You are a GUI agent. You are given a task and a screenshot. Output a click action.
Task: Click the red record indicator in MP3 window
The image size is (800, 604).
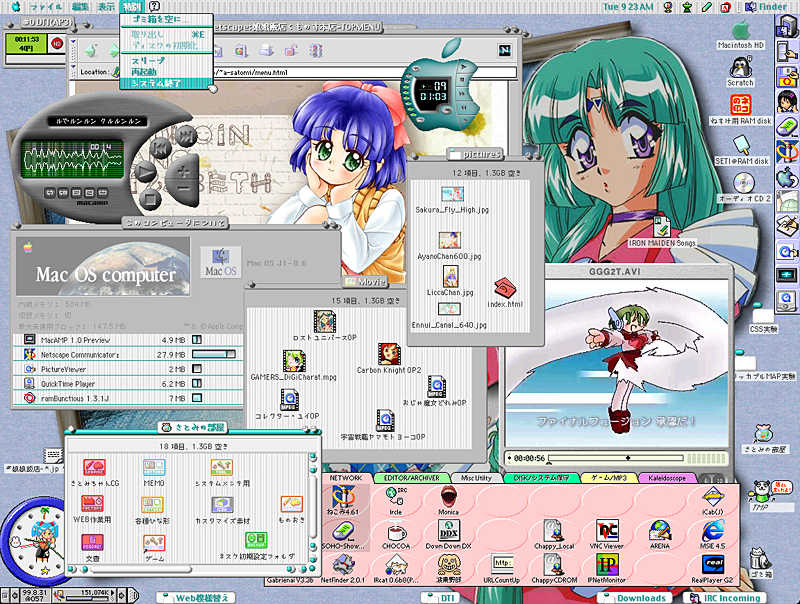pos(57,43)
